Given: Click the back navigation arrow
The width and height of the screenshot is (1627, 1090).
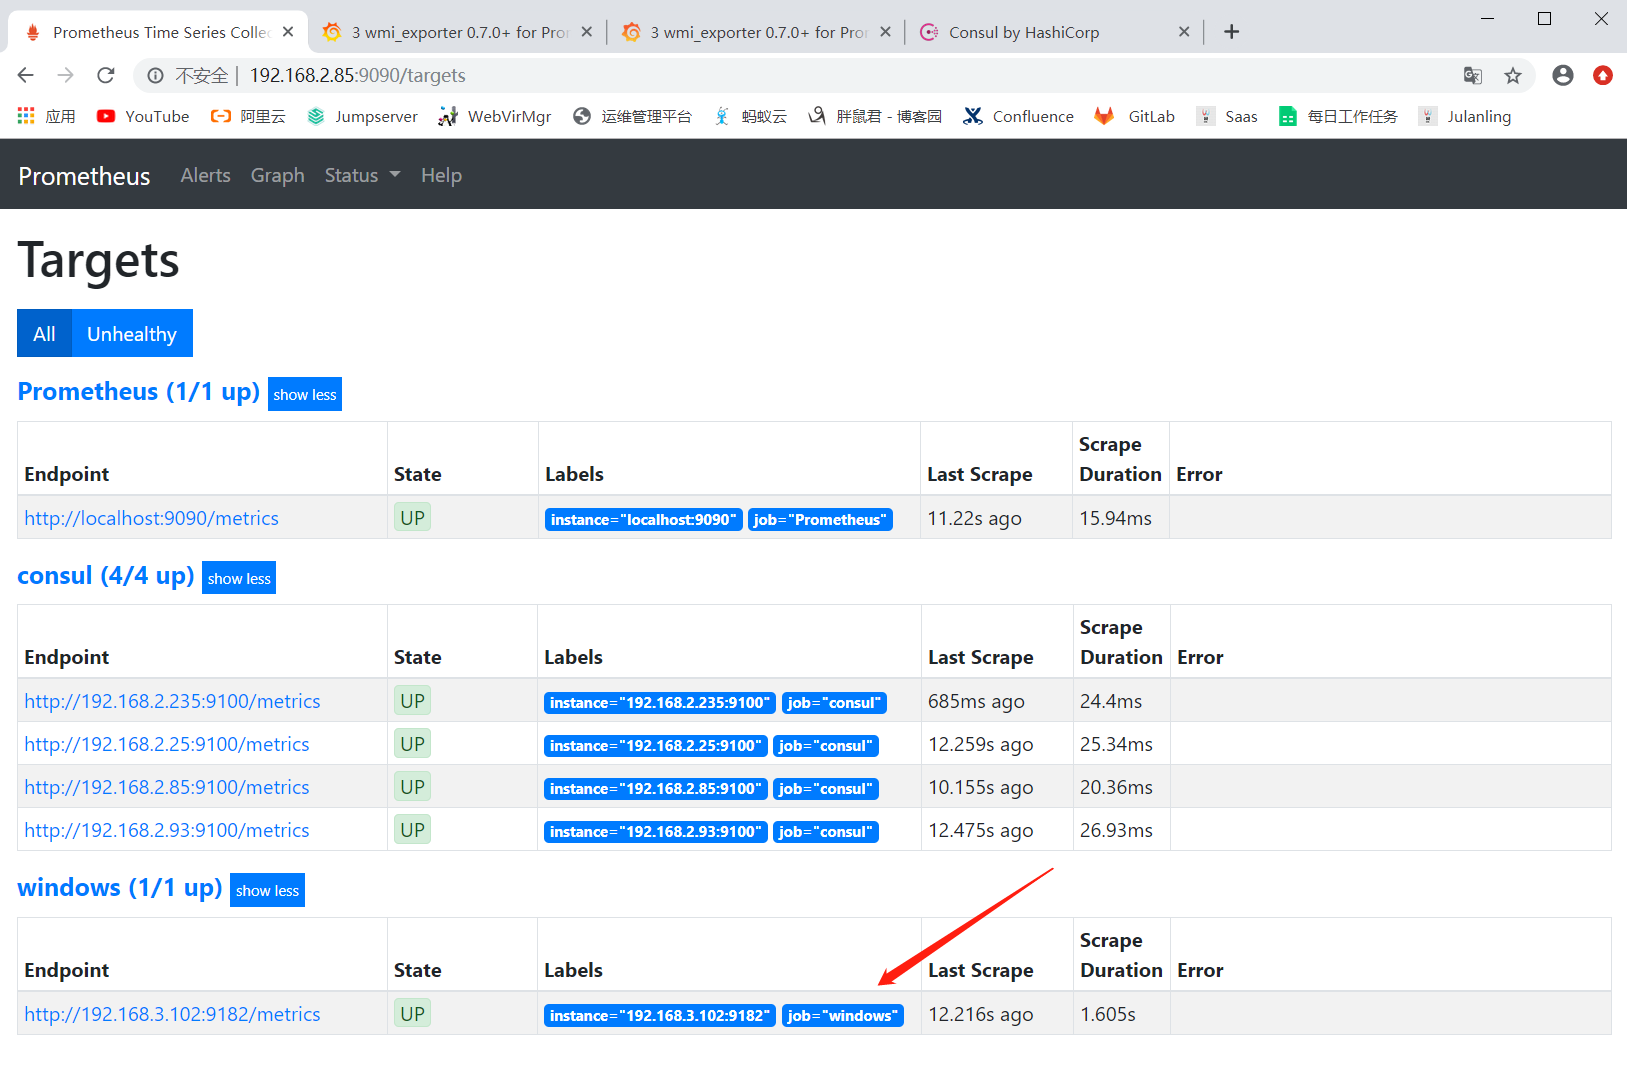Looking at the screenshot, I should click(x=26, y=75).
